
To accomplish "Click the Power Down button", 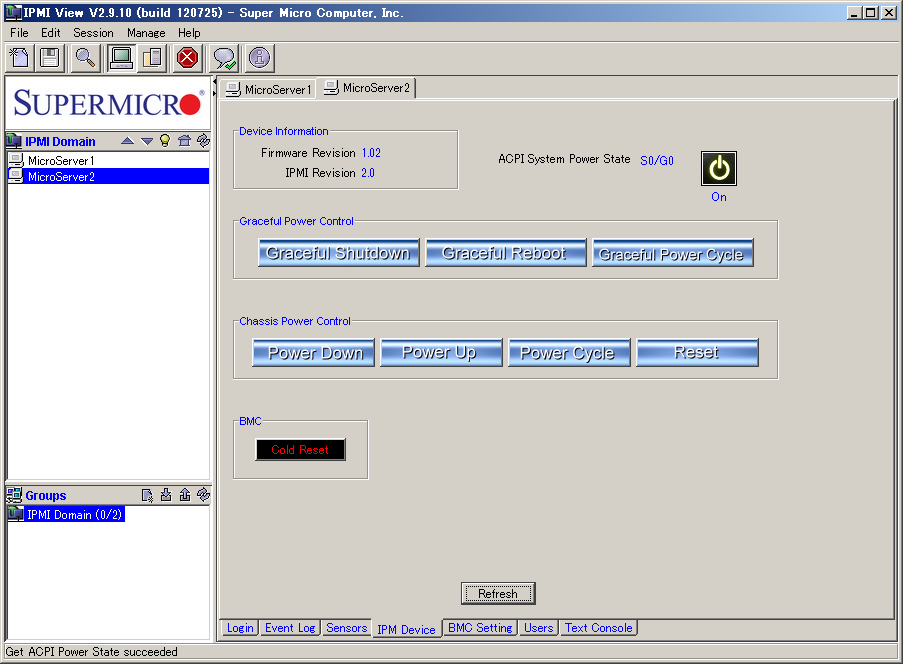I will coord(313,352).
